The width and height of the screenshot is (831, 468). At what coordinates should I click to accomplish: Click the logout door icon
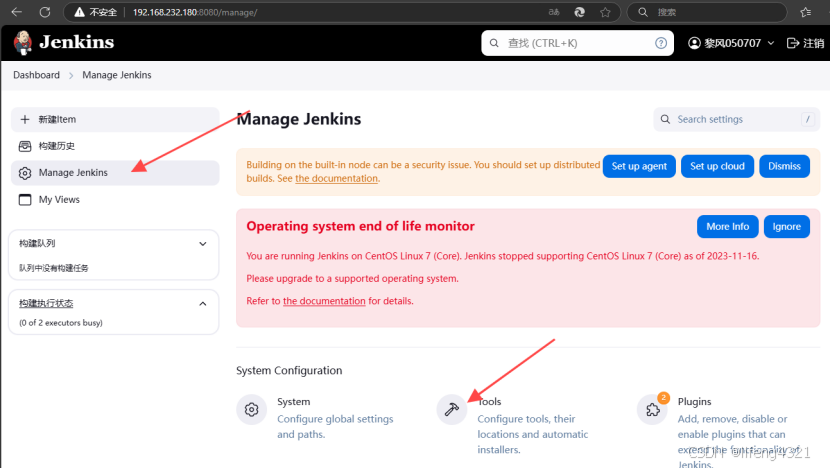[x=793, y=43]
